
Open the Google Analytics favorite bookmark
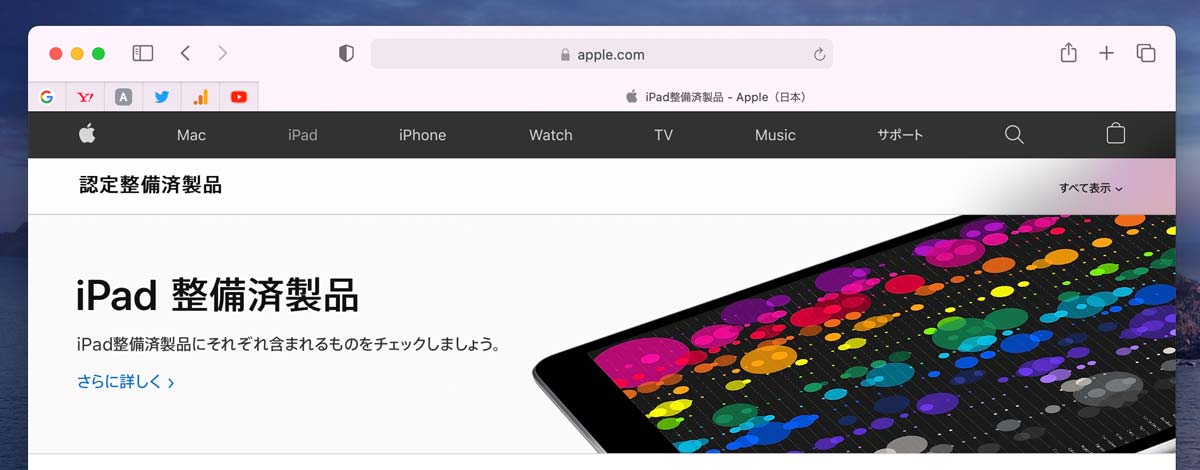(x=200, y=97)
